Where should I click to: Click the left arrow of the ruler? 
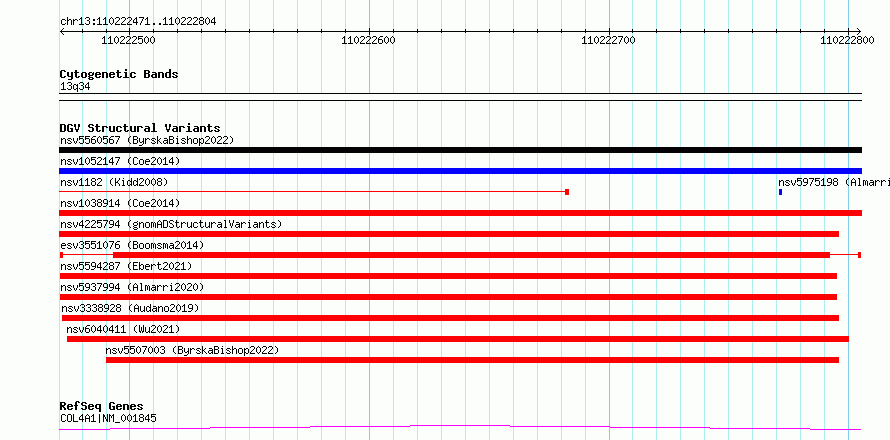point(62,31)
